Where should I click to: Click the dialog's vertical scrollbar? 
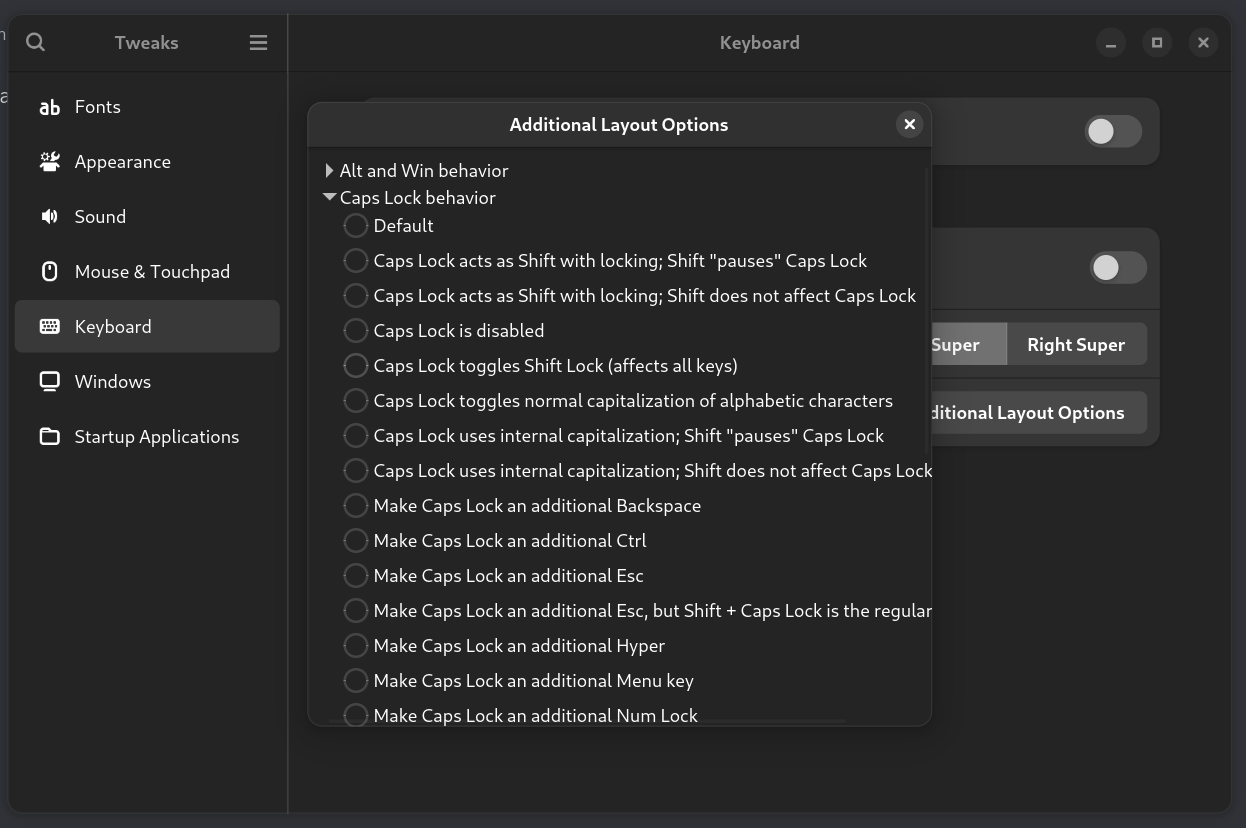[x=926, y=300]
